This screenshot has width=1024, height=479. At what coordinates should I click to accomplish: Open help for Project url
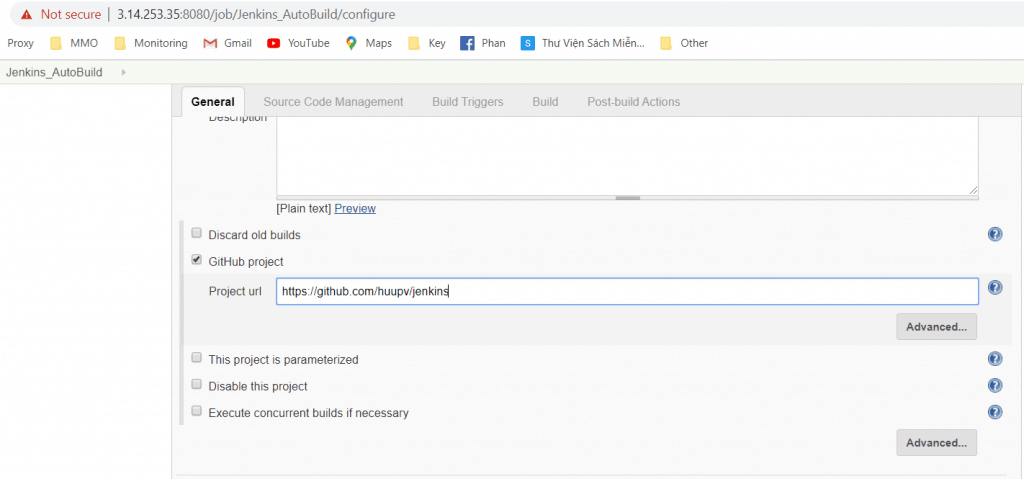[x=995, y=288]
